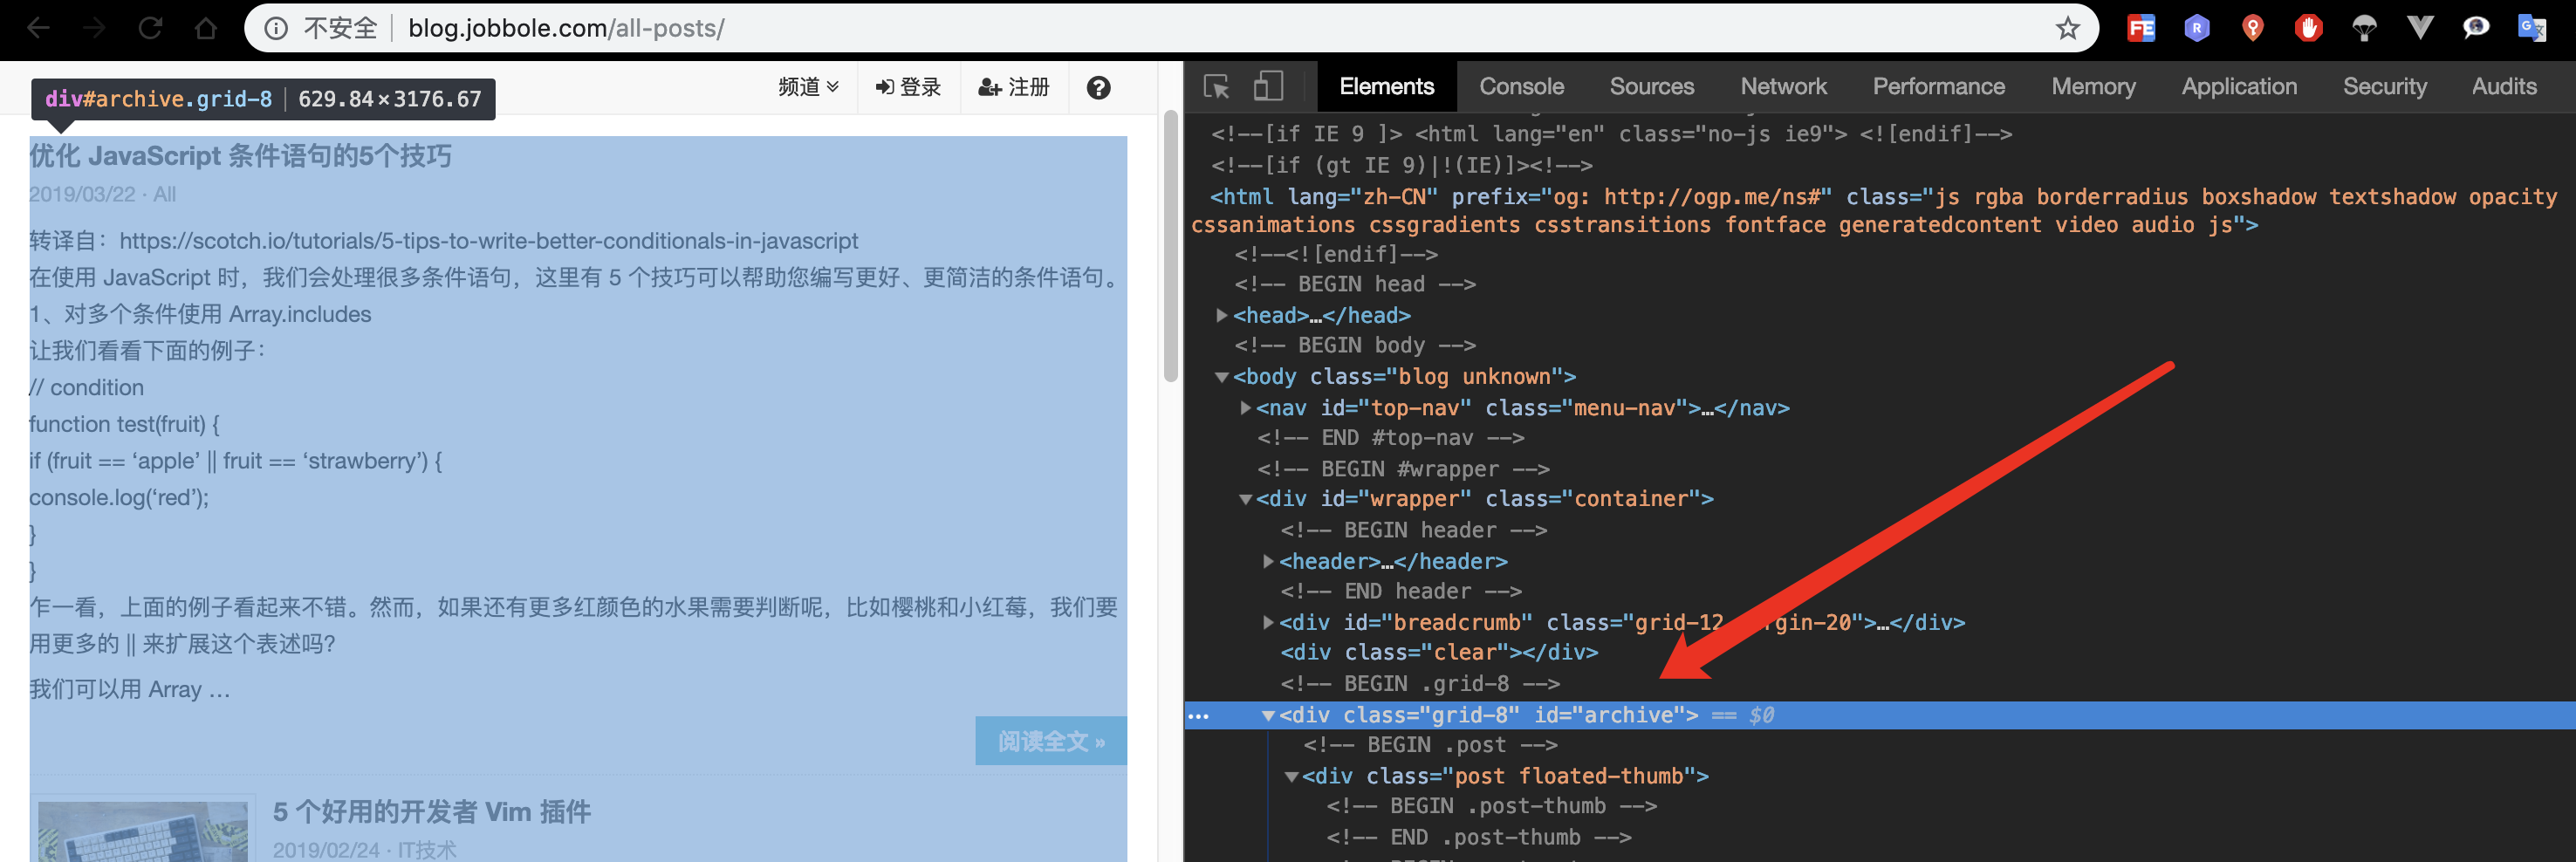Viewport: 2576px width, 862px height.
Task: Open the speech bubble extension icon
Action: point(2475,28)
